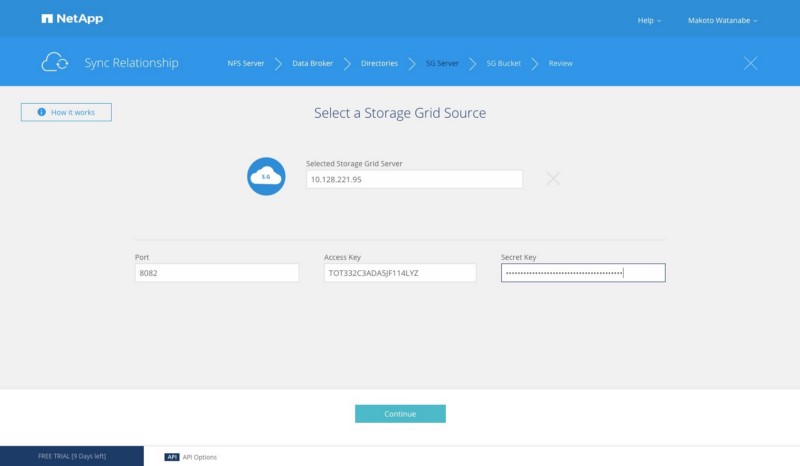This screenshot has height=466, width=800.
Task: Select the SG Server step
Action: click(441, 63)
